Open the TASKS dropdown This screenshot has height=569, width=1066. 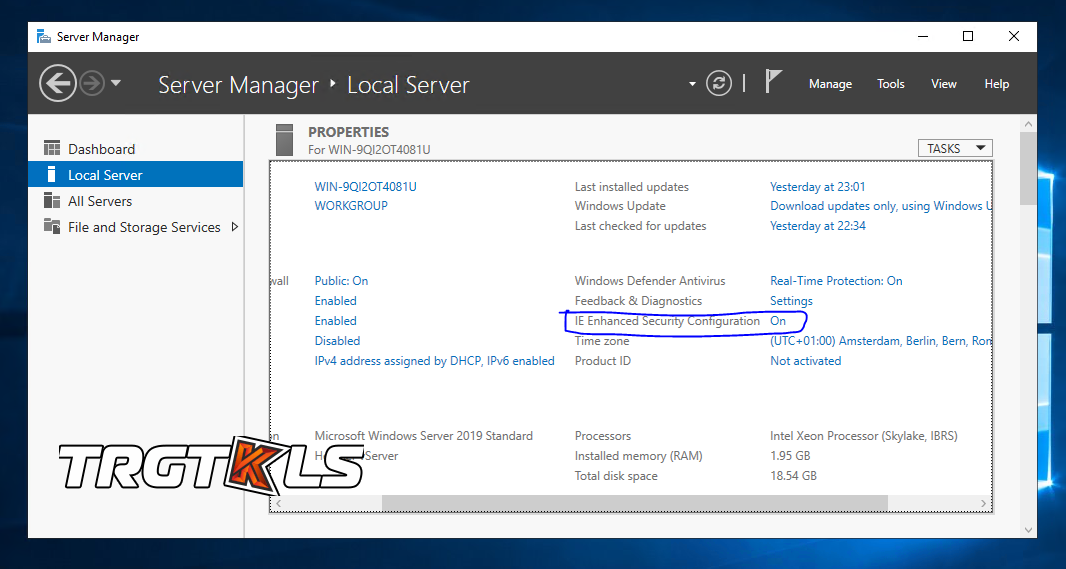pyautogui.click(x=954, y=148)
